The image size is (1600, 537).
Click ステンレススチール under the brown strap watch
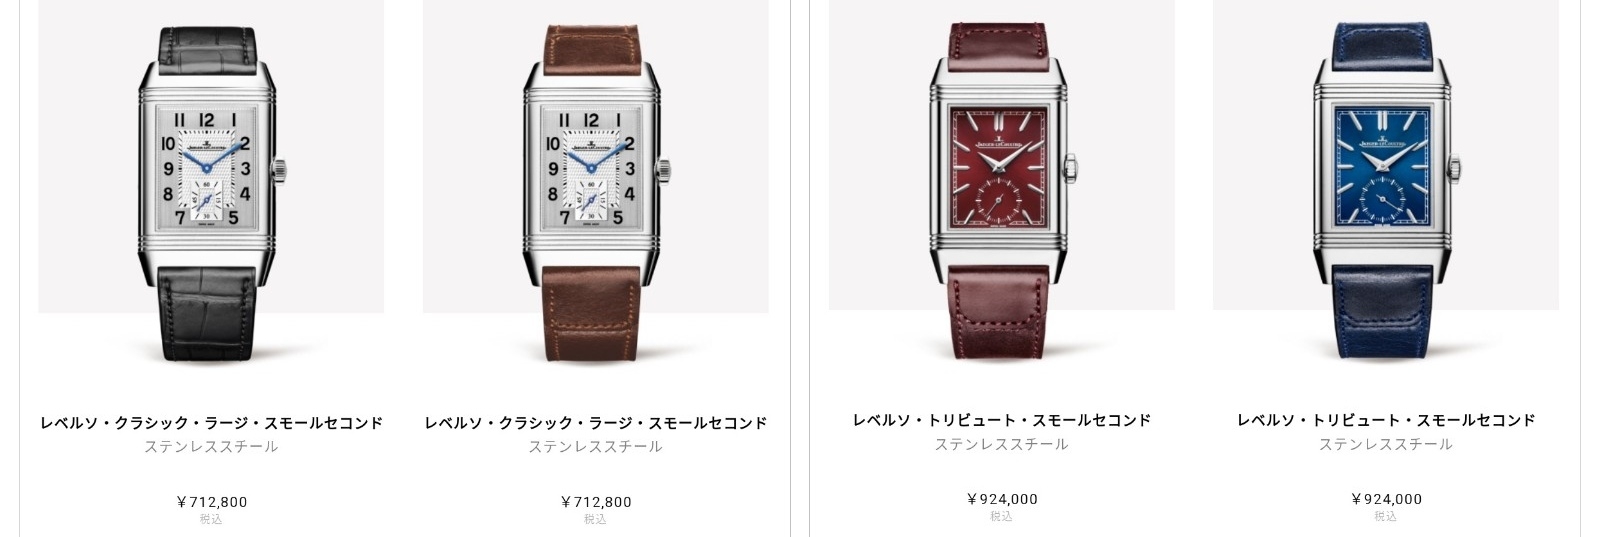pos(596,447)
